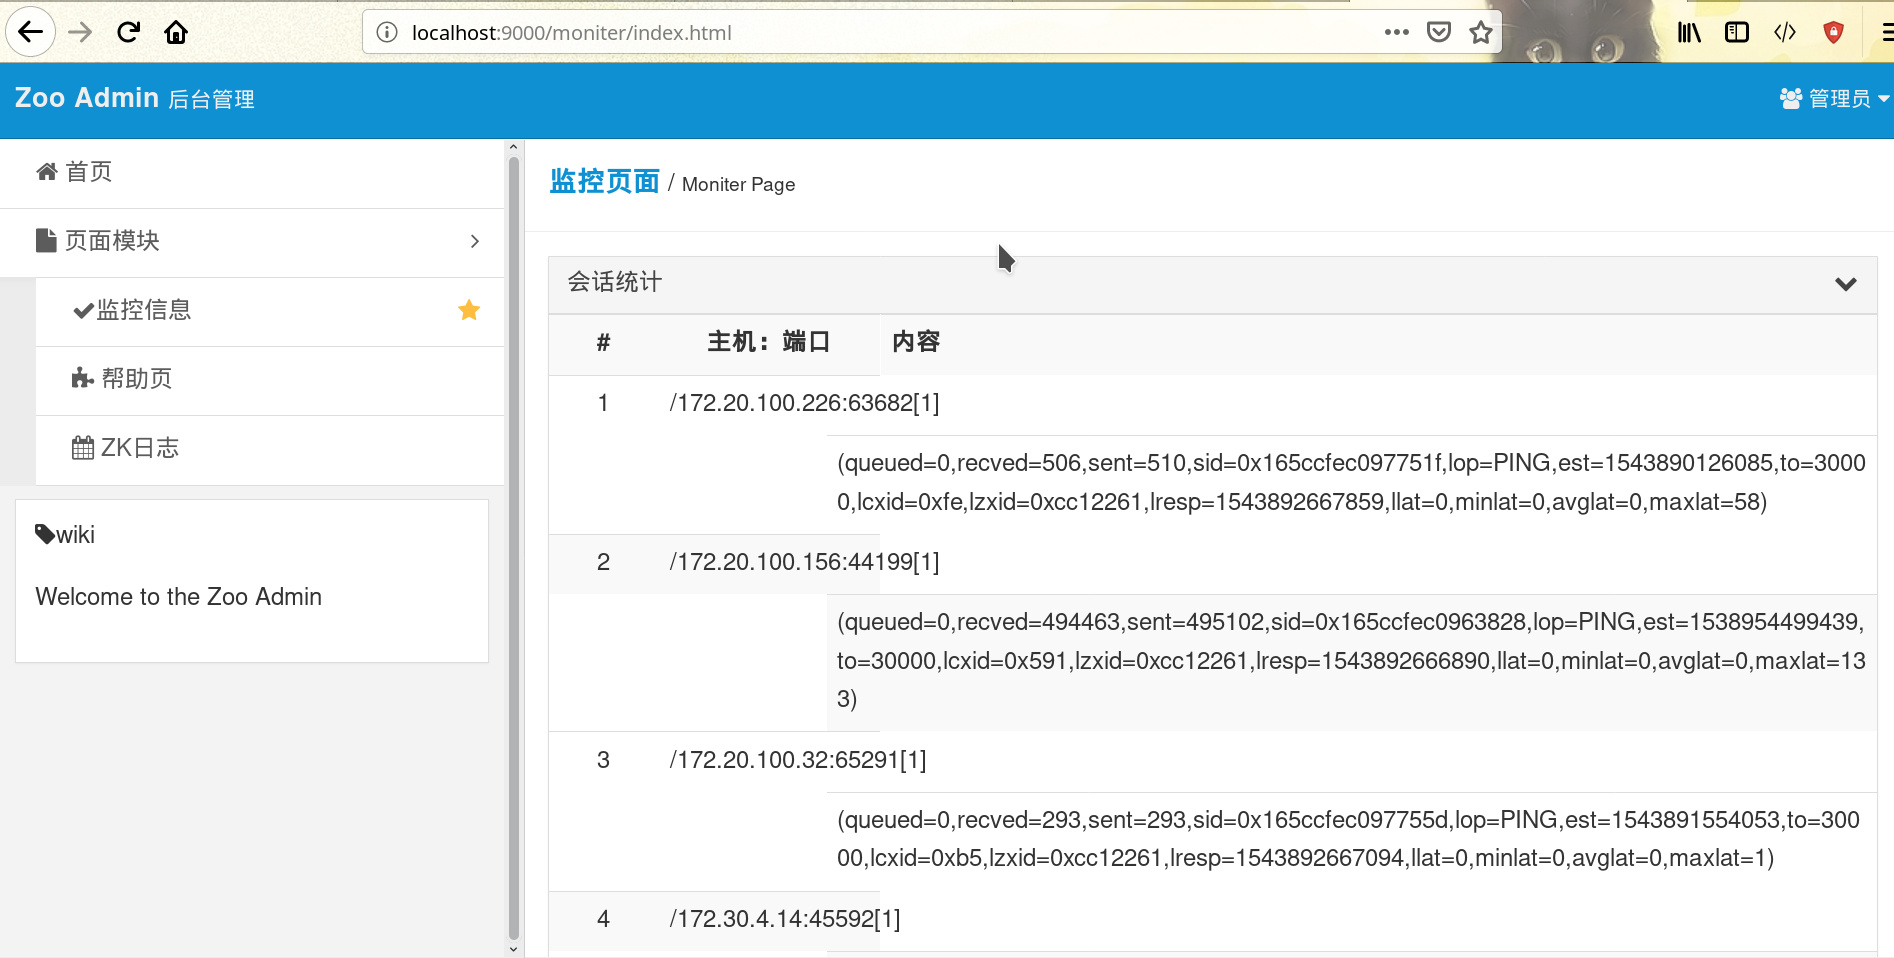Open 首页 in the sidebar
1894x958 pixels.
[x=252, y=172]
